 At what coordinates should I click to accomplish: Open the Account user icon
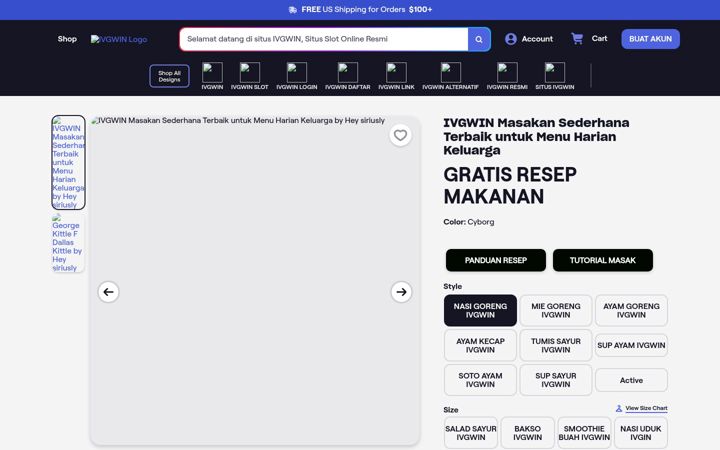pyautogui.click(x=511, y=39)
